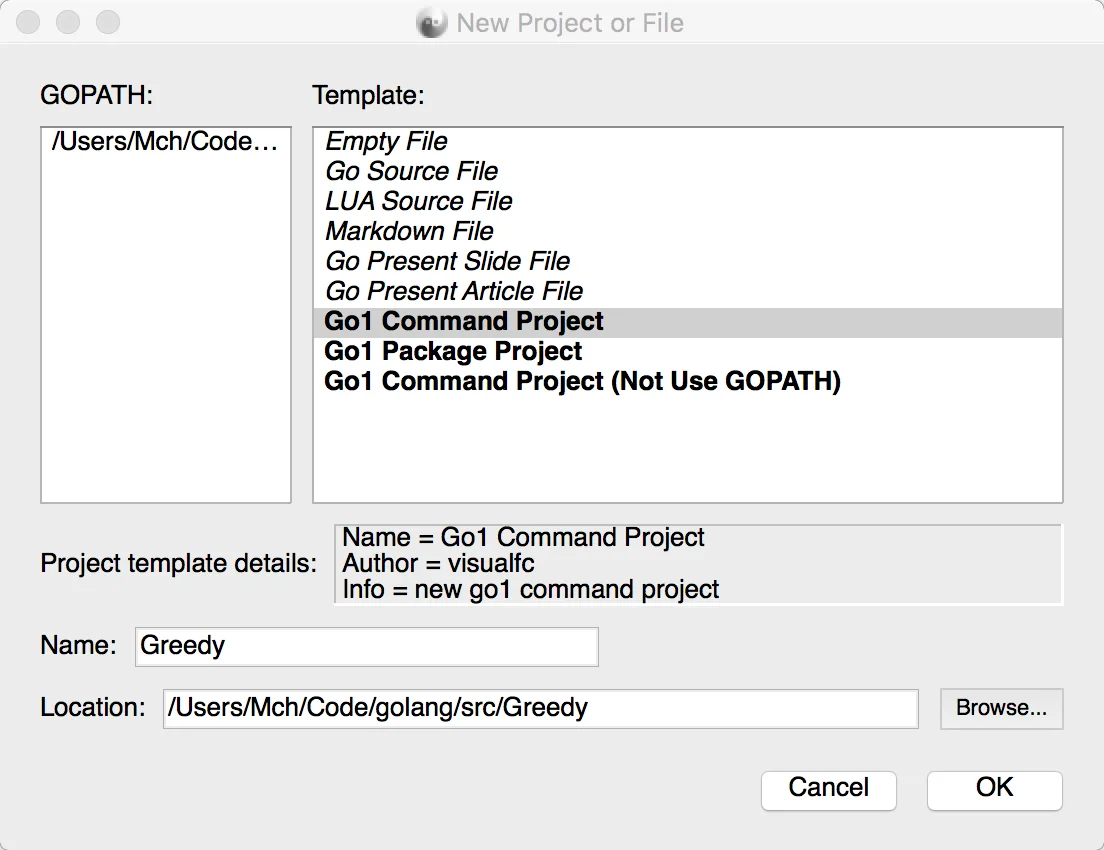Select the highlighted Go1 Command Project entry
The width and height of the screenshot is (1104, 850).
687,322
